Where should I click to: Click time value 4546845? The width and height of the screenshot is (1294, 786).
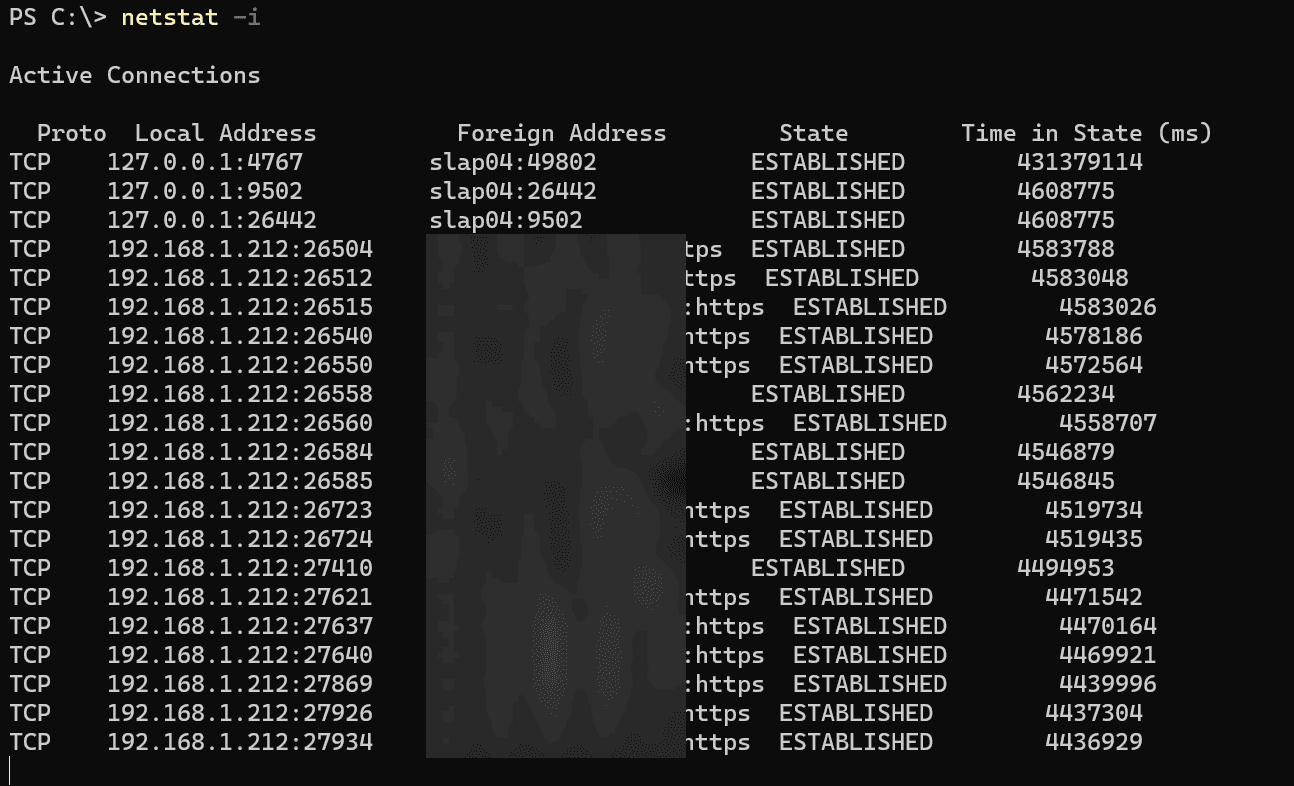1066,481
